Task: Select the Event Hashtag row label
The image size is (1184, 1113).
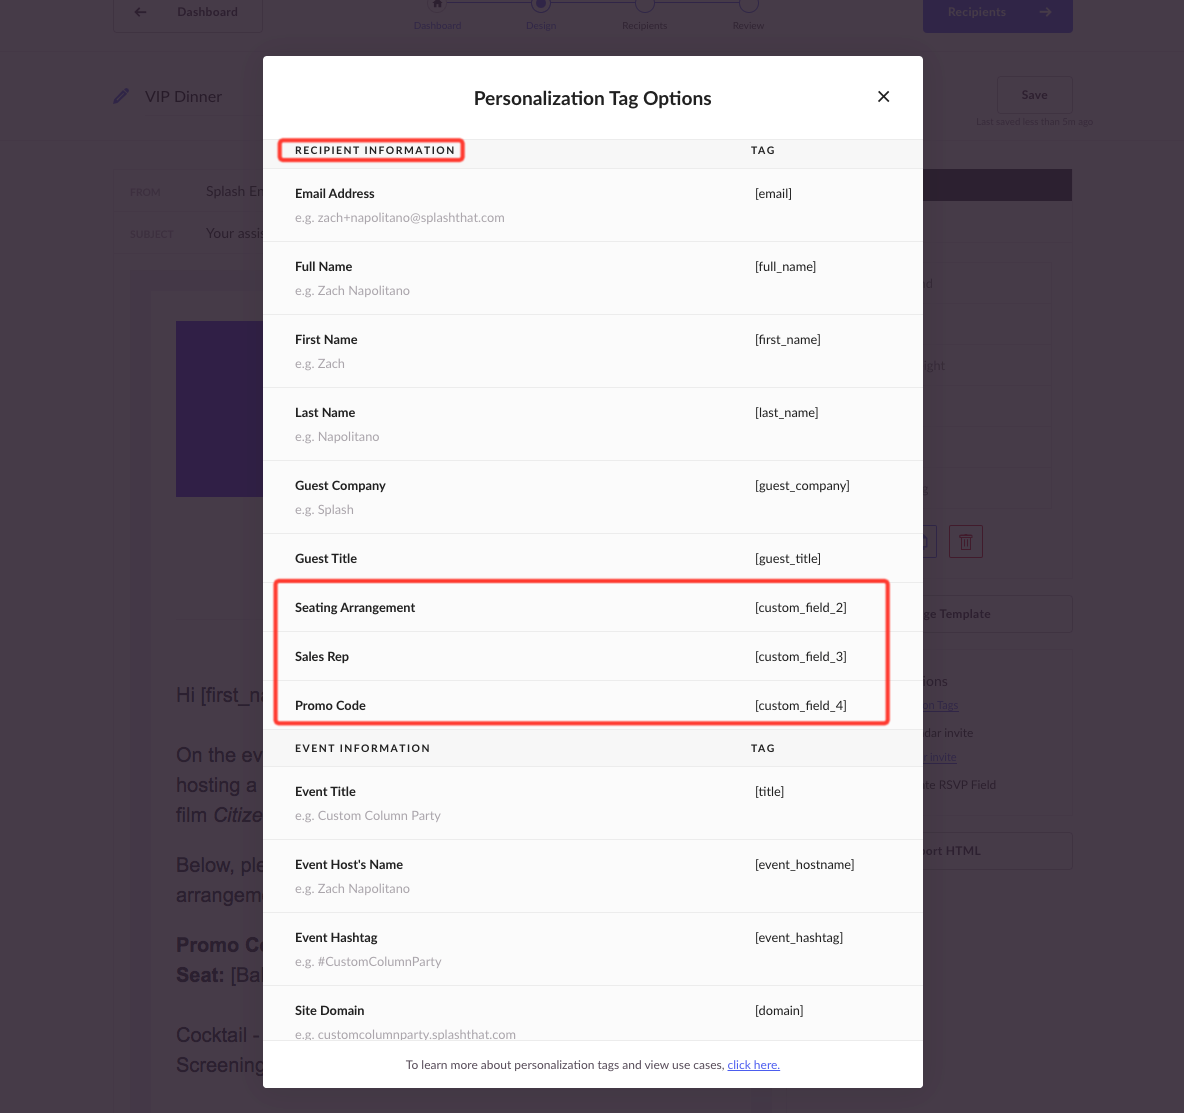Action: (336, 938)
